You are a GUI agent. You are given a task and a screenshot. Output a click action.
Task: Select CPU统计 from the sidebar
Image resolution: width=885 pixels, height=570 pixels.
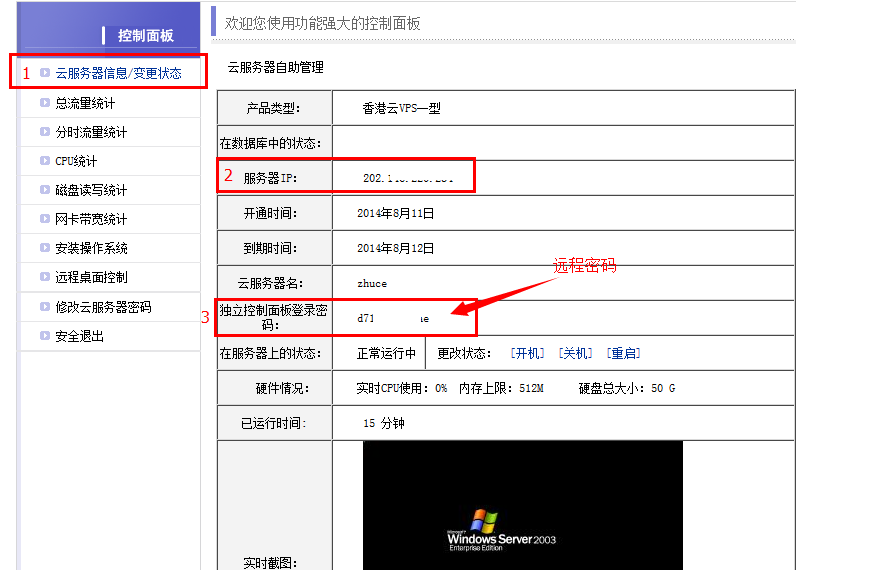[x=76, y=161]
